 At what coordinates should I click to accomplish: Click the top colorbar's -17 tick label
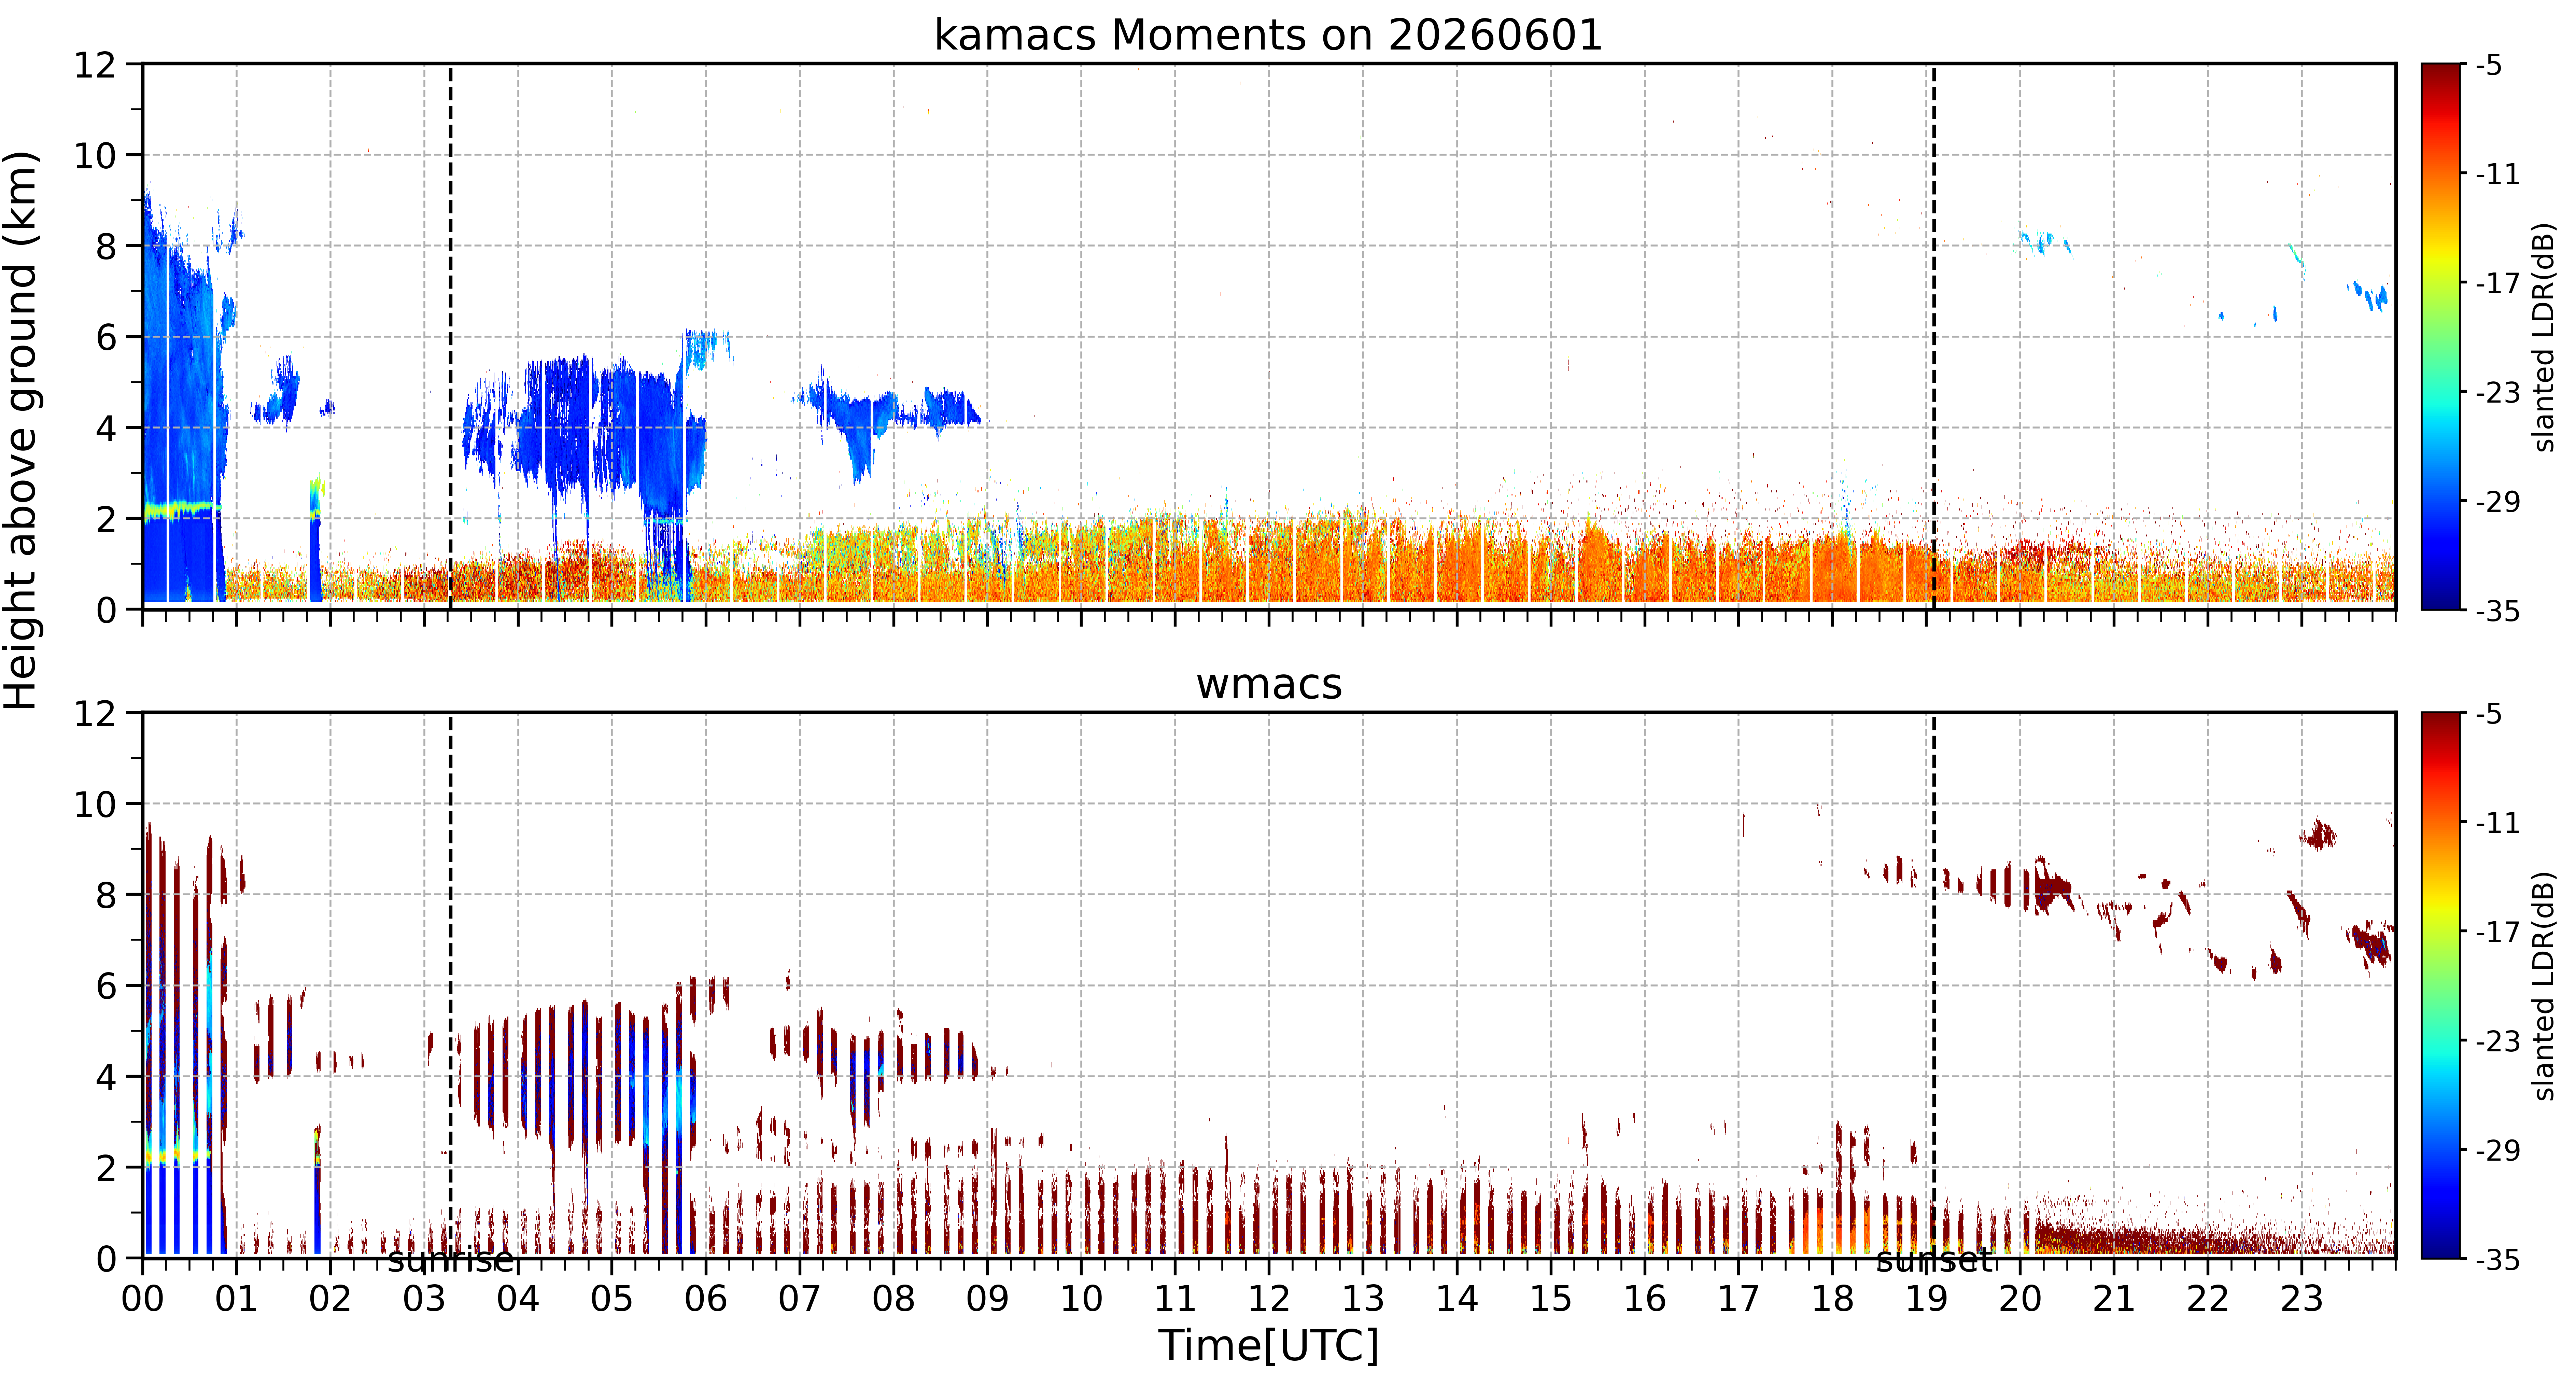pyautogui.click(x=2498, y=284)
